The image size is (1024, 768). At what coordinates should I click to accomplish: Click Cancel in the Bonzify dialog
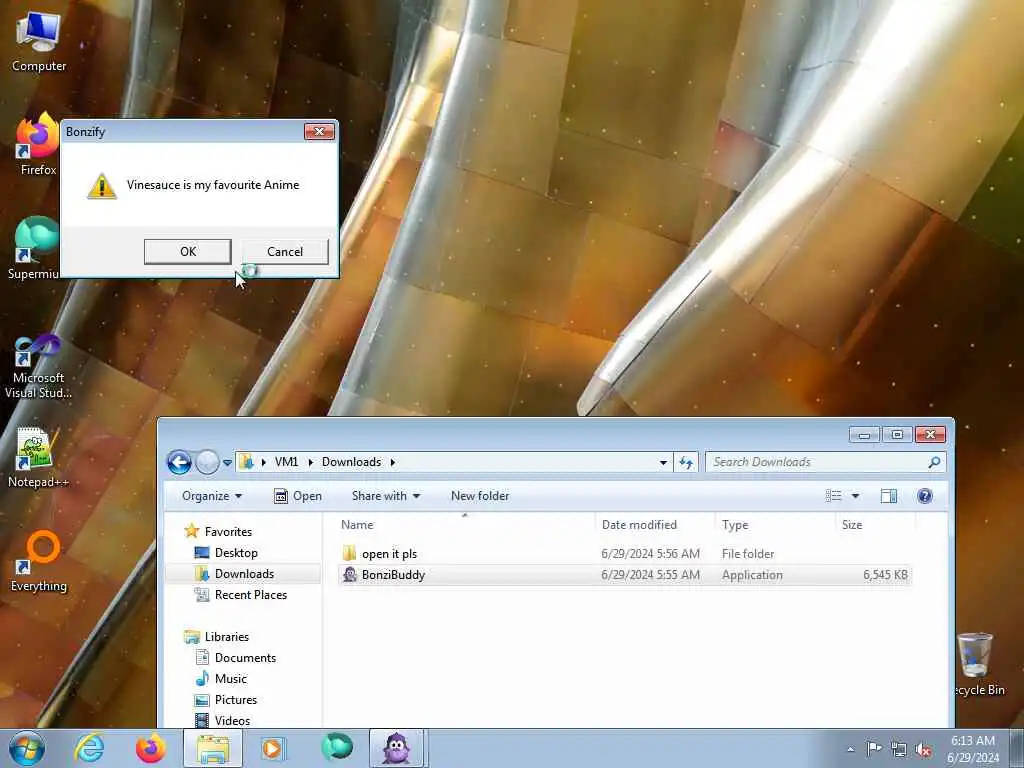(285, 251)
